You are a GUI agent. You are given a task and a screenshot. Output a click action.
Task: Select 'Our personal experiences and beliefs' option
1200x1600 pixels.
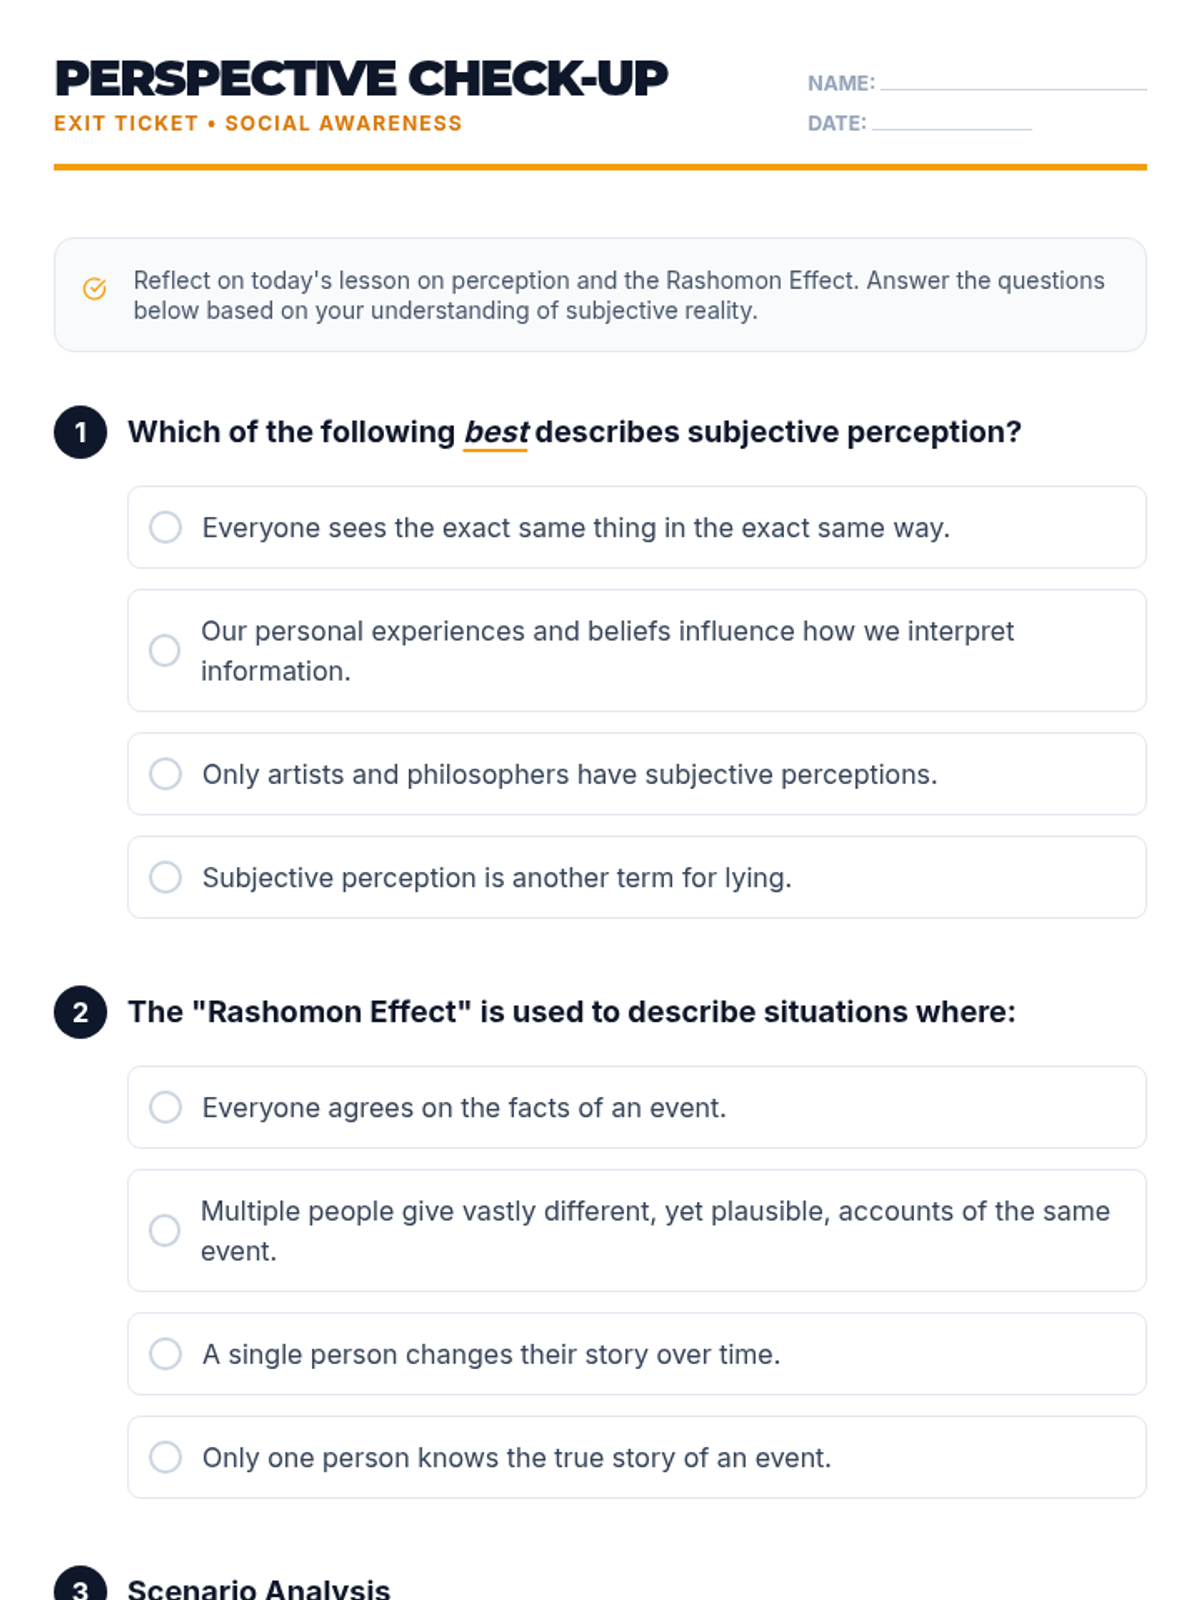pyautogui.click(x=165, y=651)
